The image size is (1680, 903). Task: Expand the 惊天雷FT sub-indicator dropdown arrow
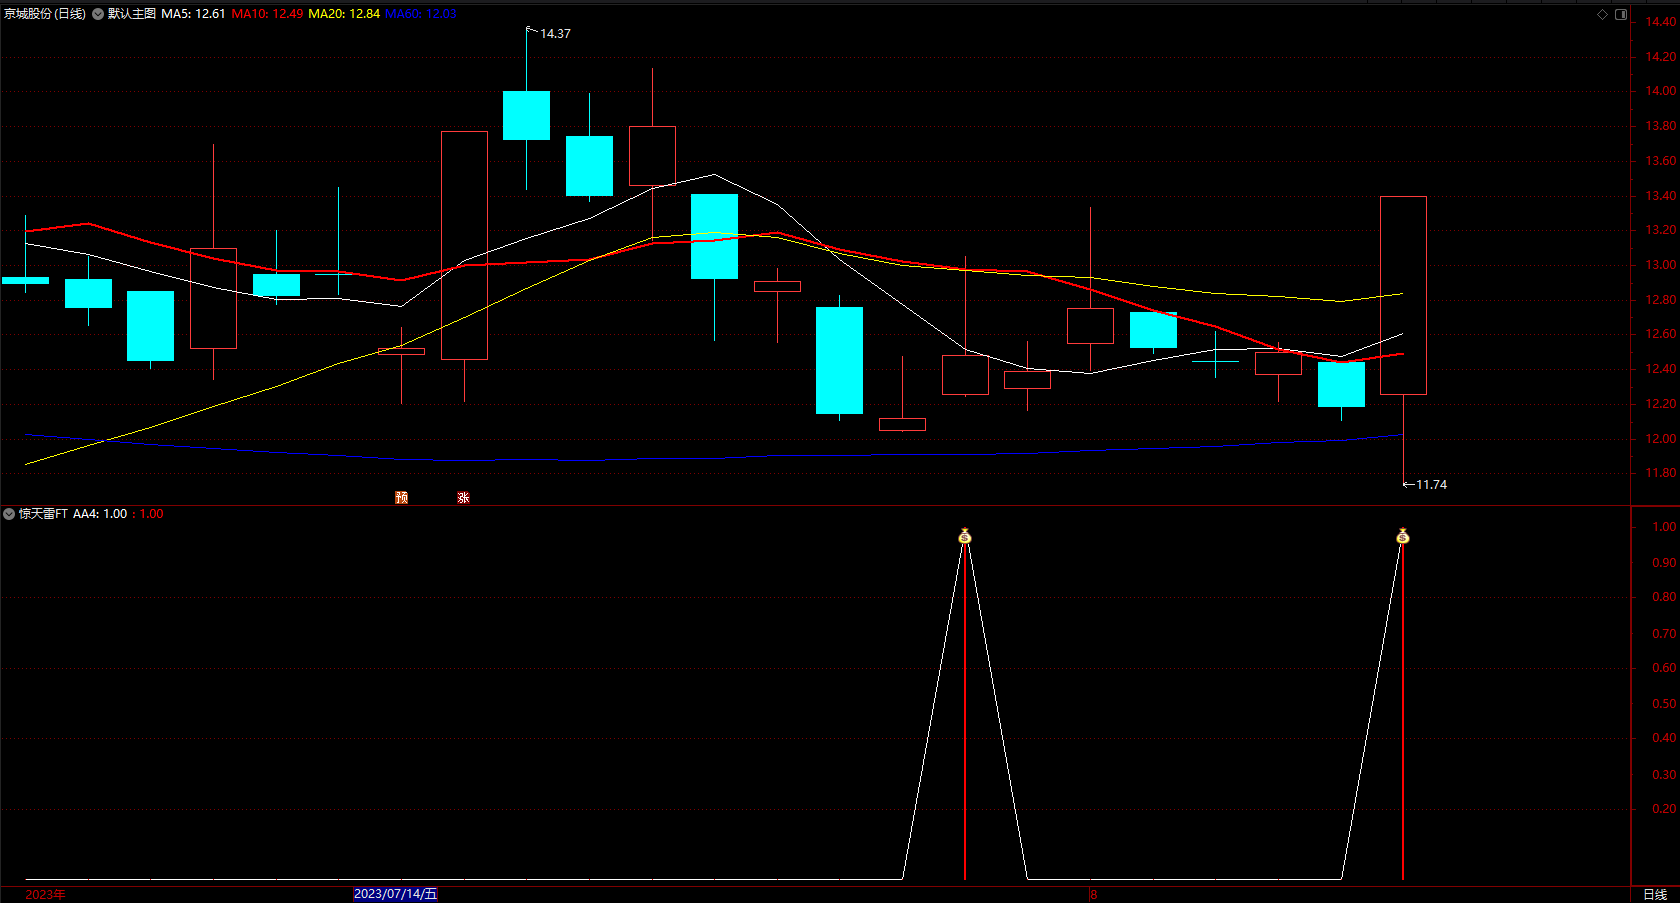click(x=9, y=514)
